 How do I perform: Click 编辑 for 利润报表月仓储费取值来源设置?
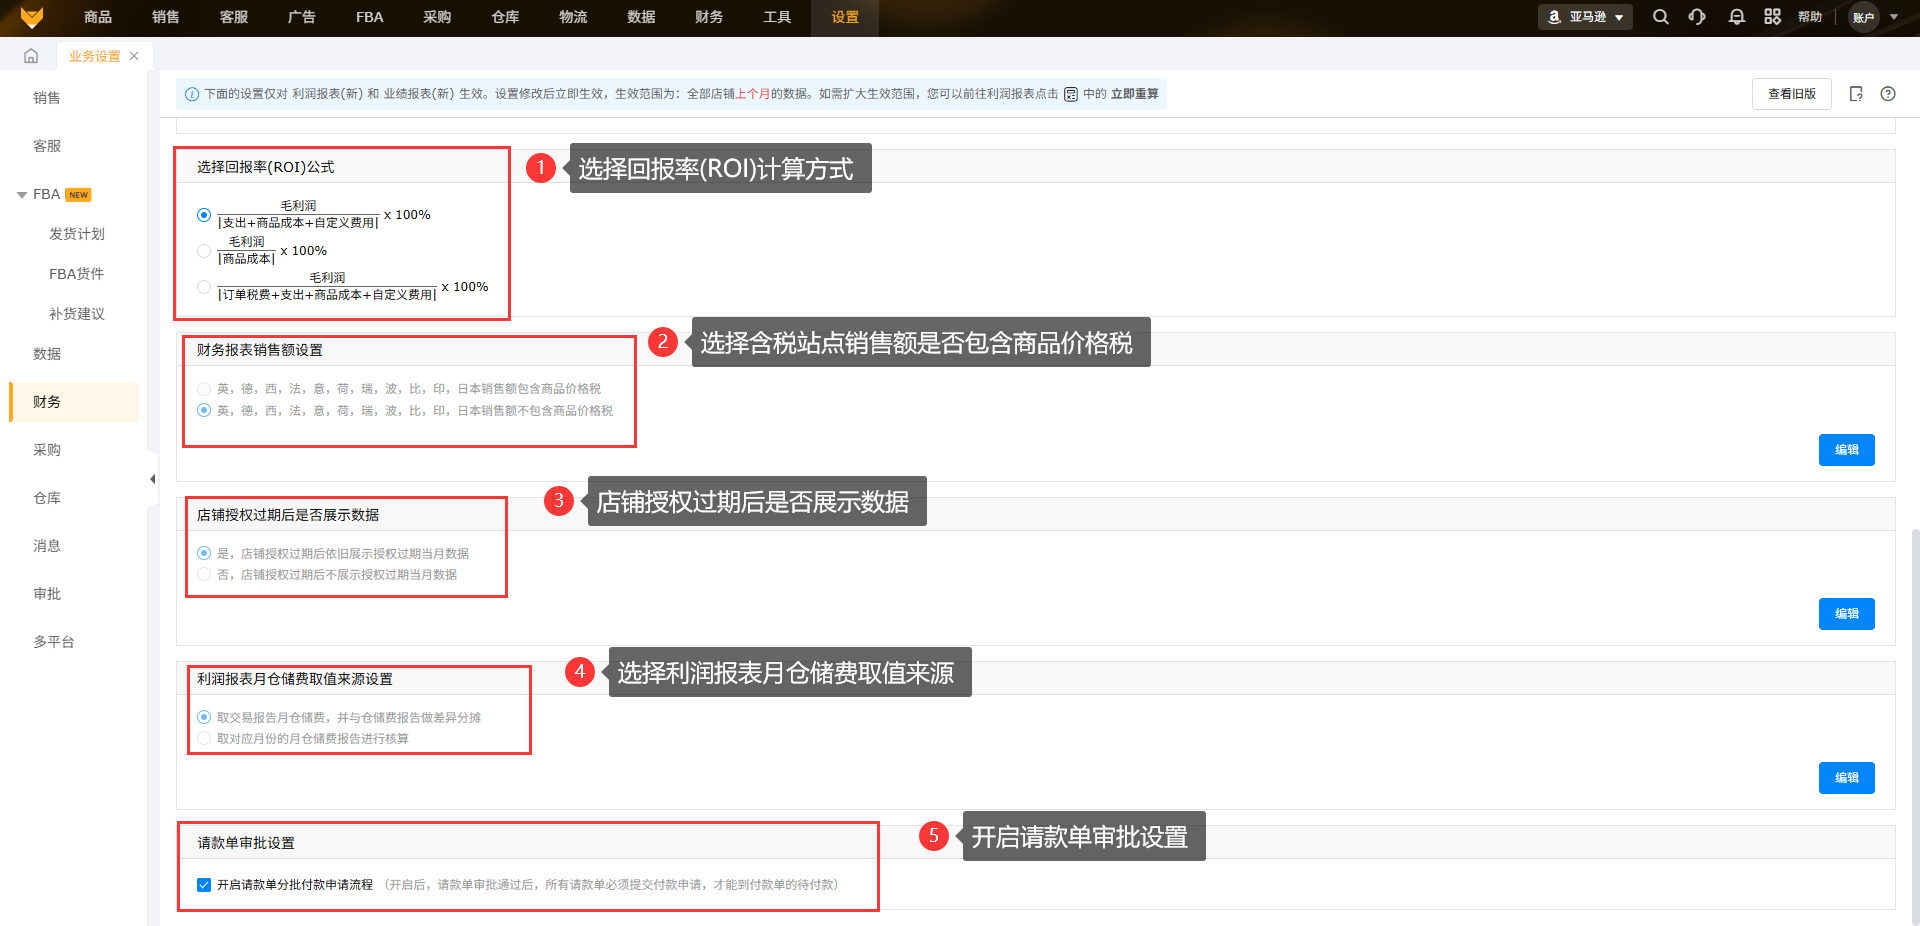[1847, 778]
